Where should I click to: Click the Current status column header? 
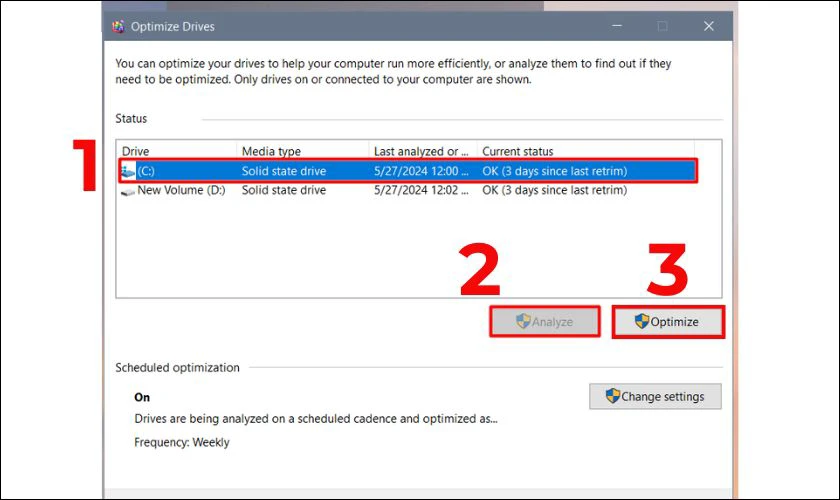[x=518, y=151]
